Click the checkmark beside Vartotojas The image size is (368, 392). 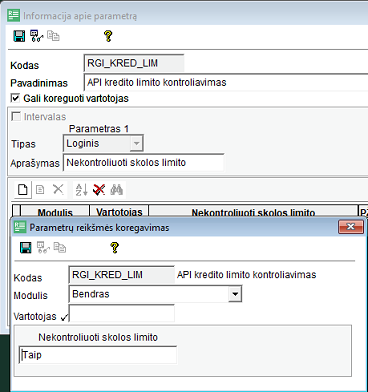pyautogui.click(x=65, y=318)
